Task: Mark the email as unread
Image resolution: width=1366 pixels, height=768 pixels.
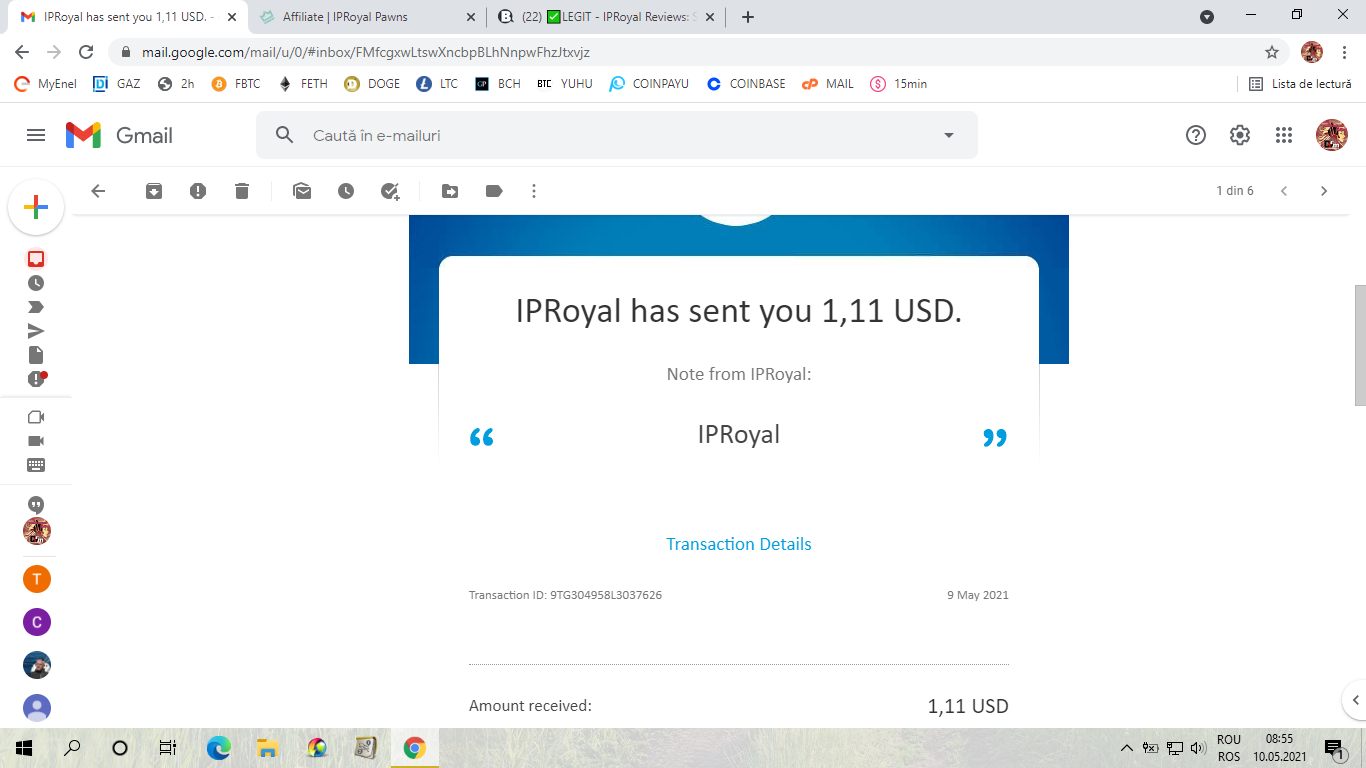Action: point(302,191)
